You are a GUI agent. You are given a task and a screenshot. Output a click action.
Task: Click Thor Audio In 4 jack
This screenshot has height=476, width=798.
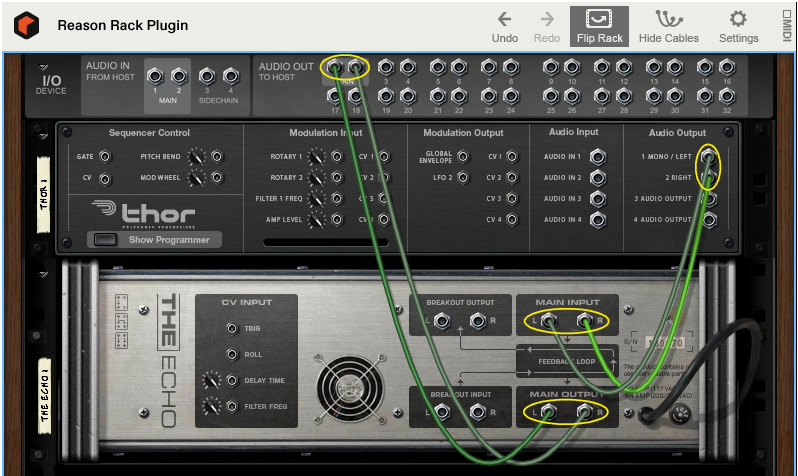pyautogui.click(x=598, y=219)
